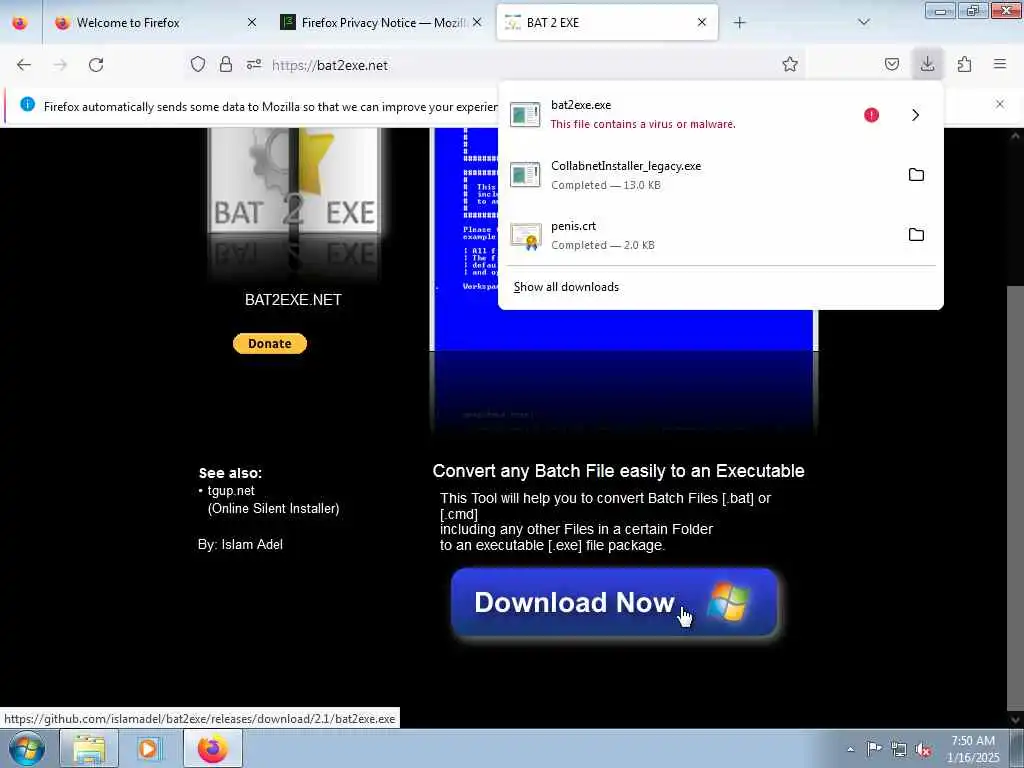Close the BAT 2 EXE tab
Viewport: 1024px width, 768px height.
[702, 22]
